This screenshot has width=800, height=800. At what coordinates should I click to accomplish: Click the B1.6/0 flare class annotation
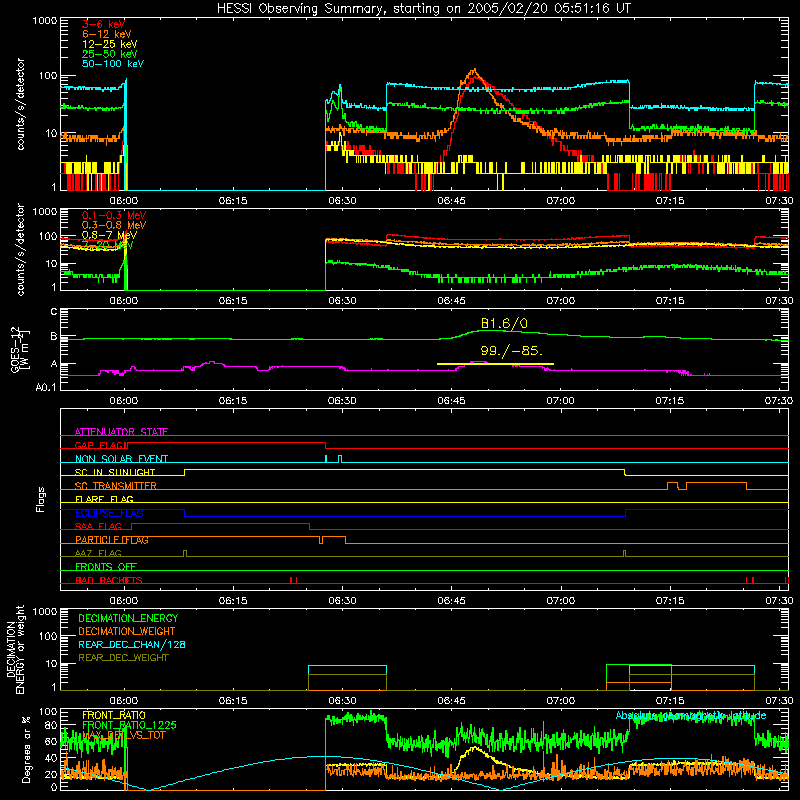(x=504, y=323)
